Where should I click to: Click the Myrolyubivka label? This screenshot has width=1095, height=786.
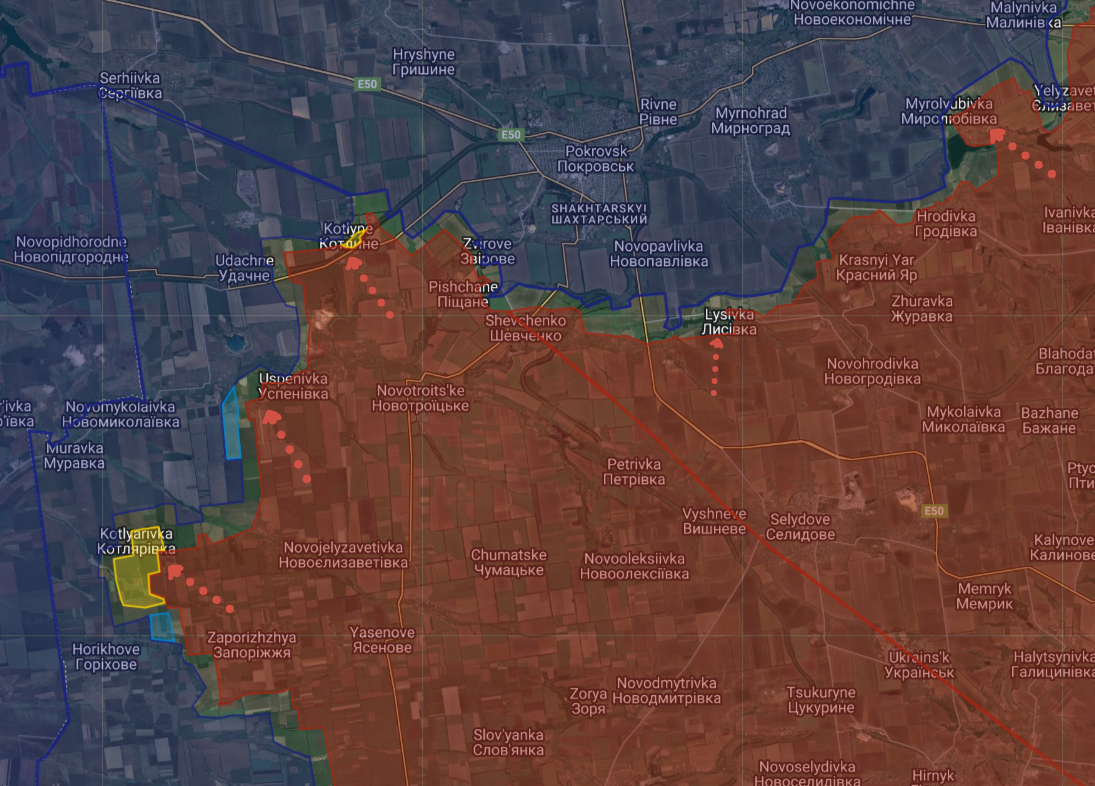pos(949,111)
